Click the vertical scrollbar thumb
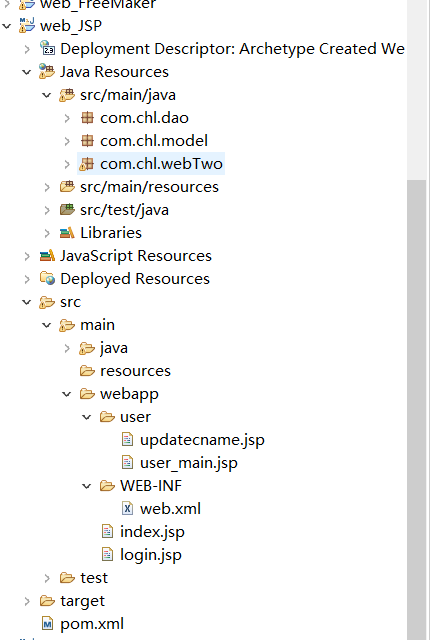430x640 pixels. (417, 409)
